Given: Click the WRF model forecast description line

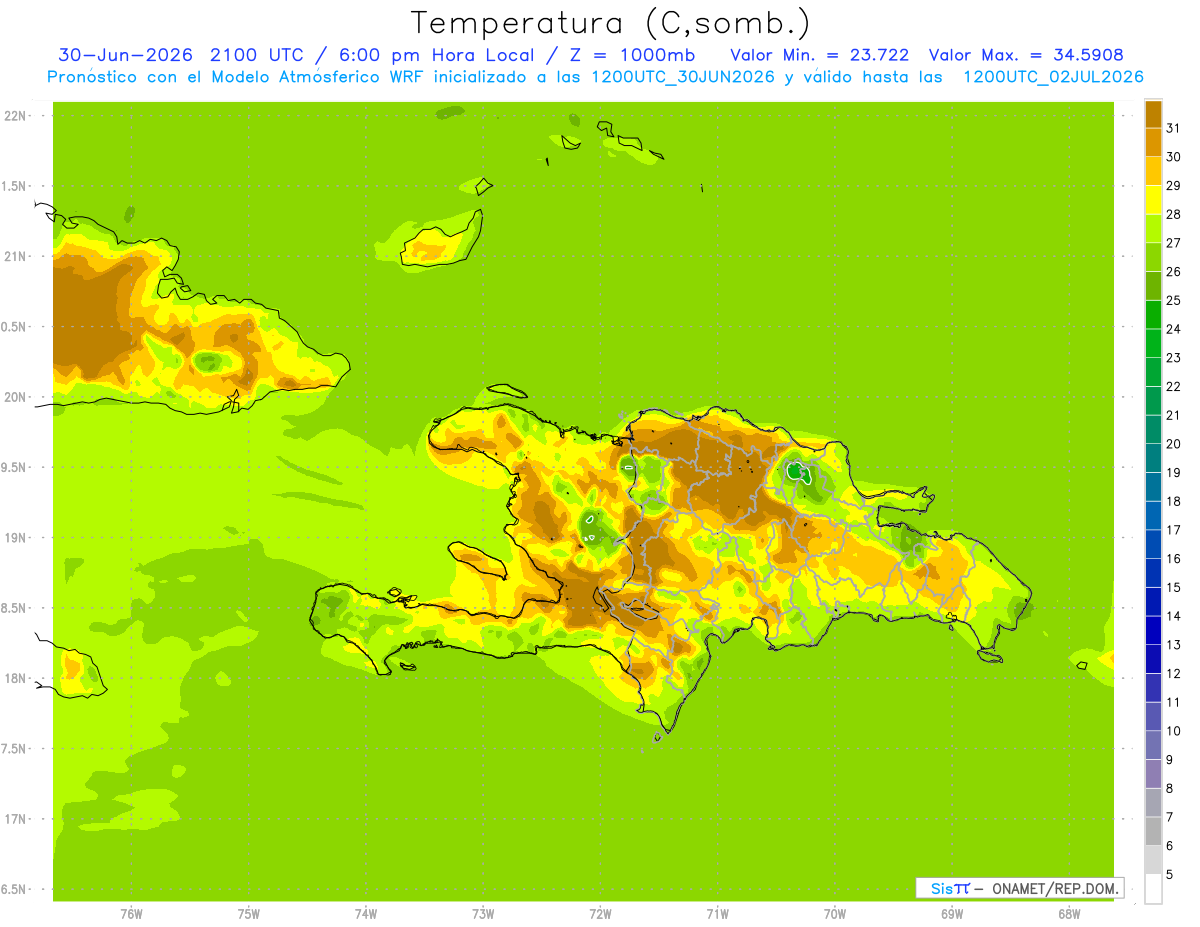Looking at the screenshot, I should click(x=595, y=77).
